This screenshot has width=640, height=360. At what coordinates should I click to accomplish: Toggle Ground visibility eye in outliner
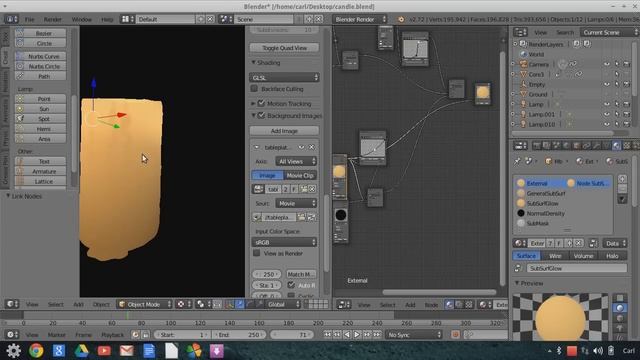point(607,94)
